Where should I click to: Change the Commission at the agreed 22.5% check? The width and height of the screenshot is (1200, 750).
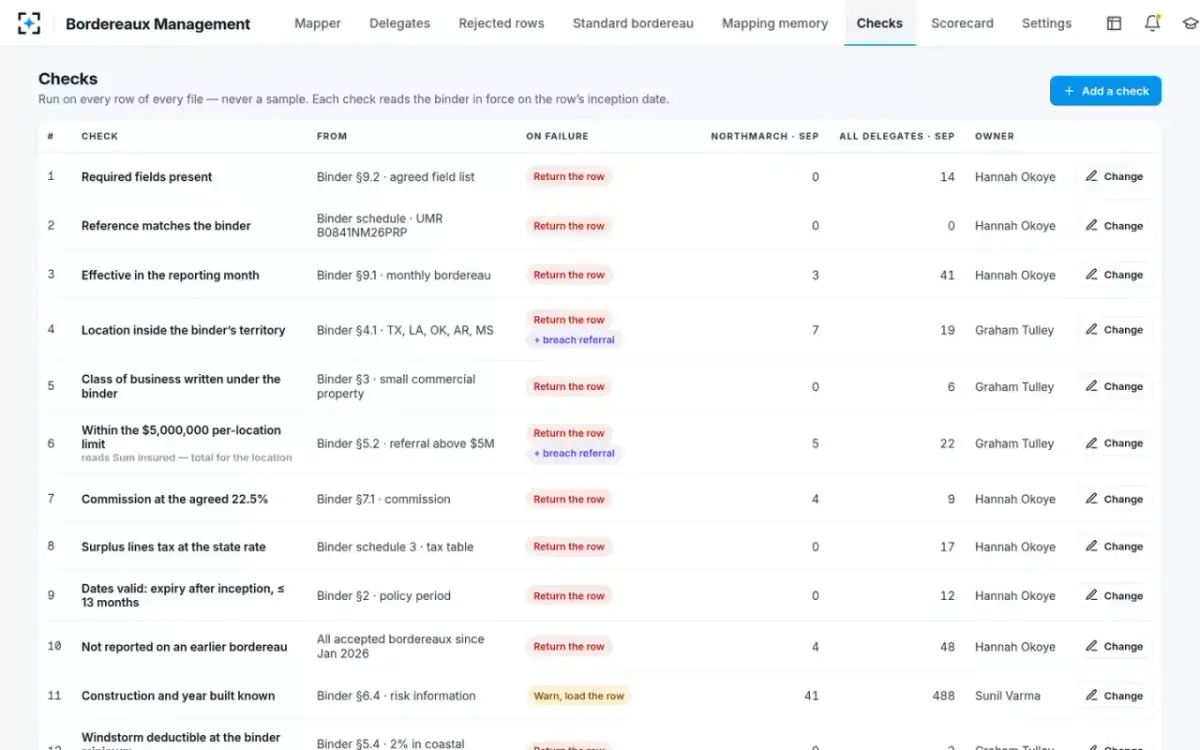point(1115,499)
